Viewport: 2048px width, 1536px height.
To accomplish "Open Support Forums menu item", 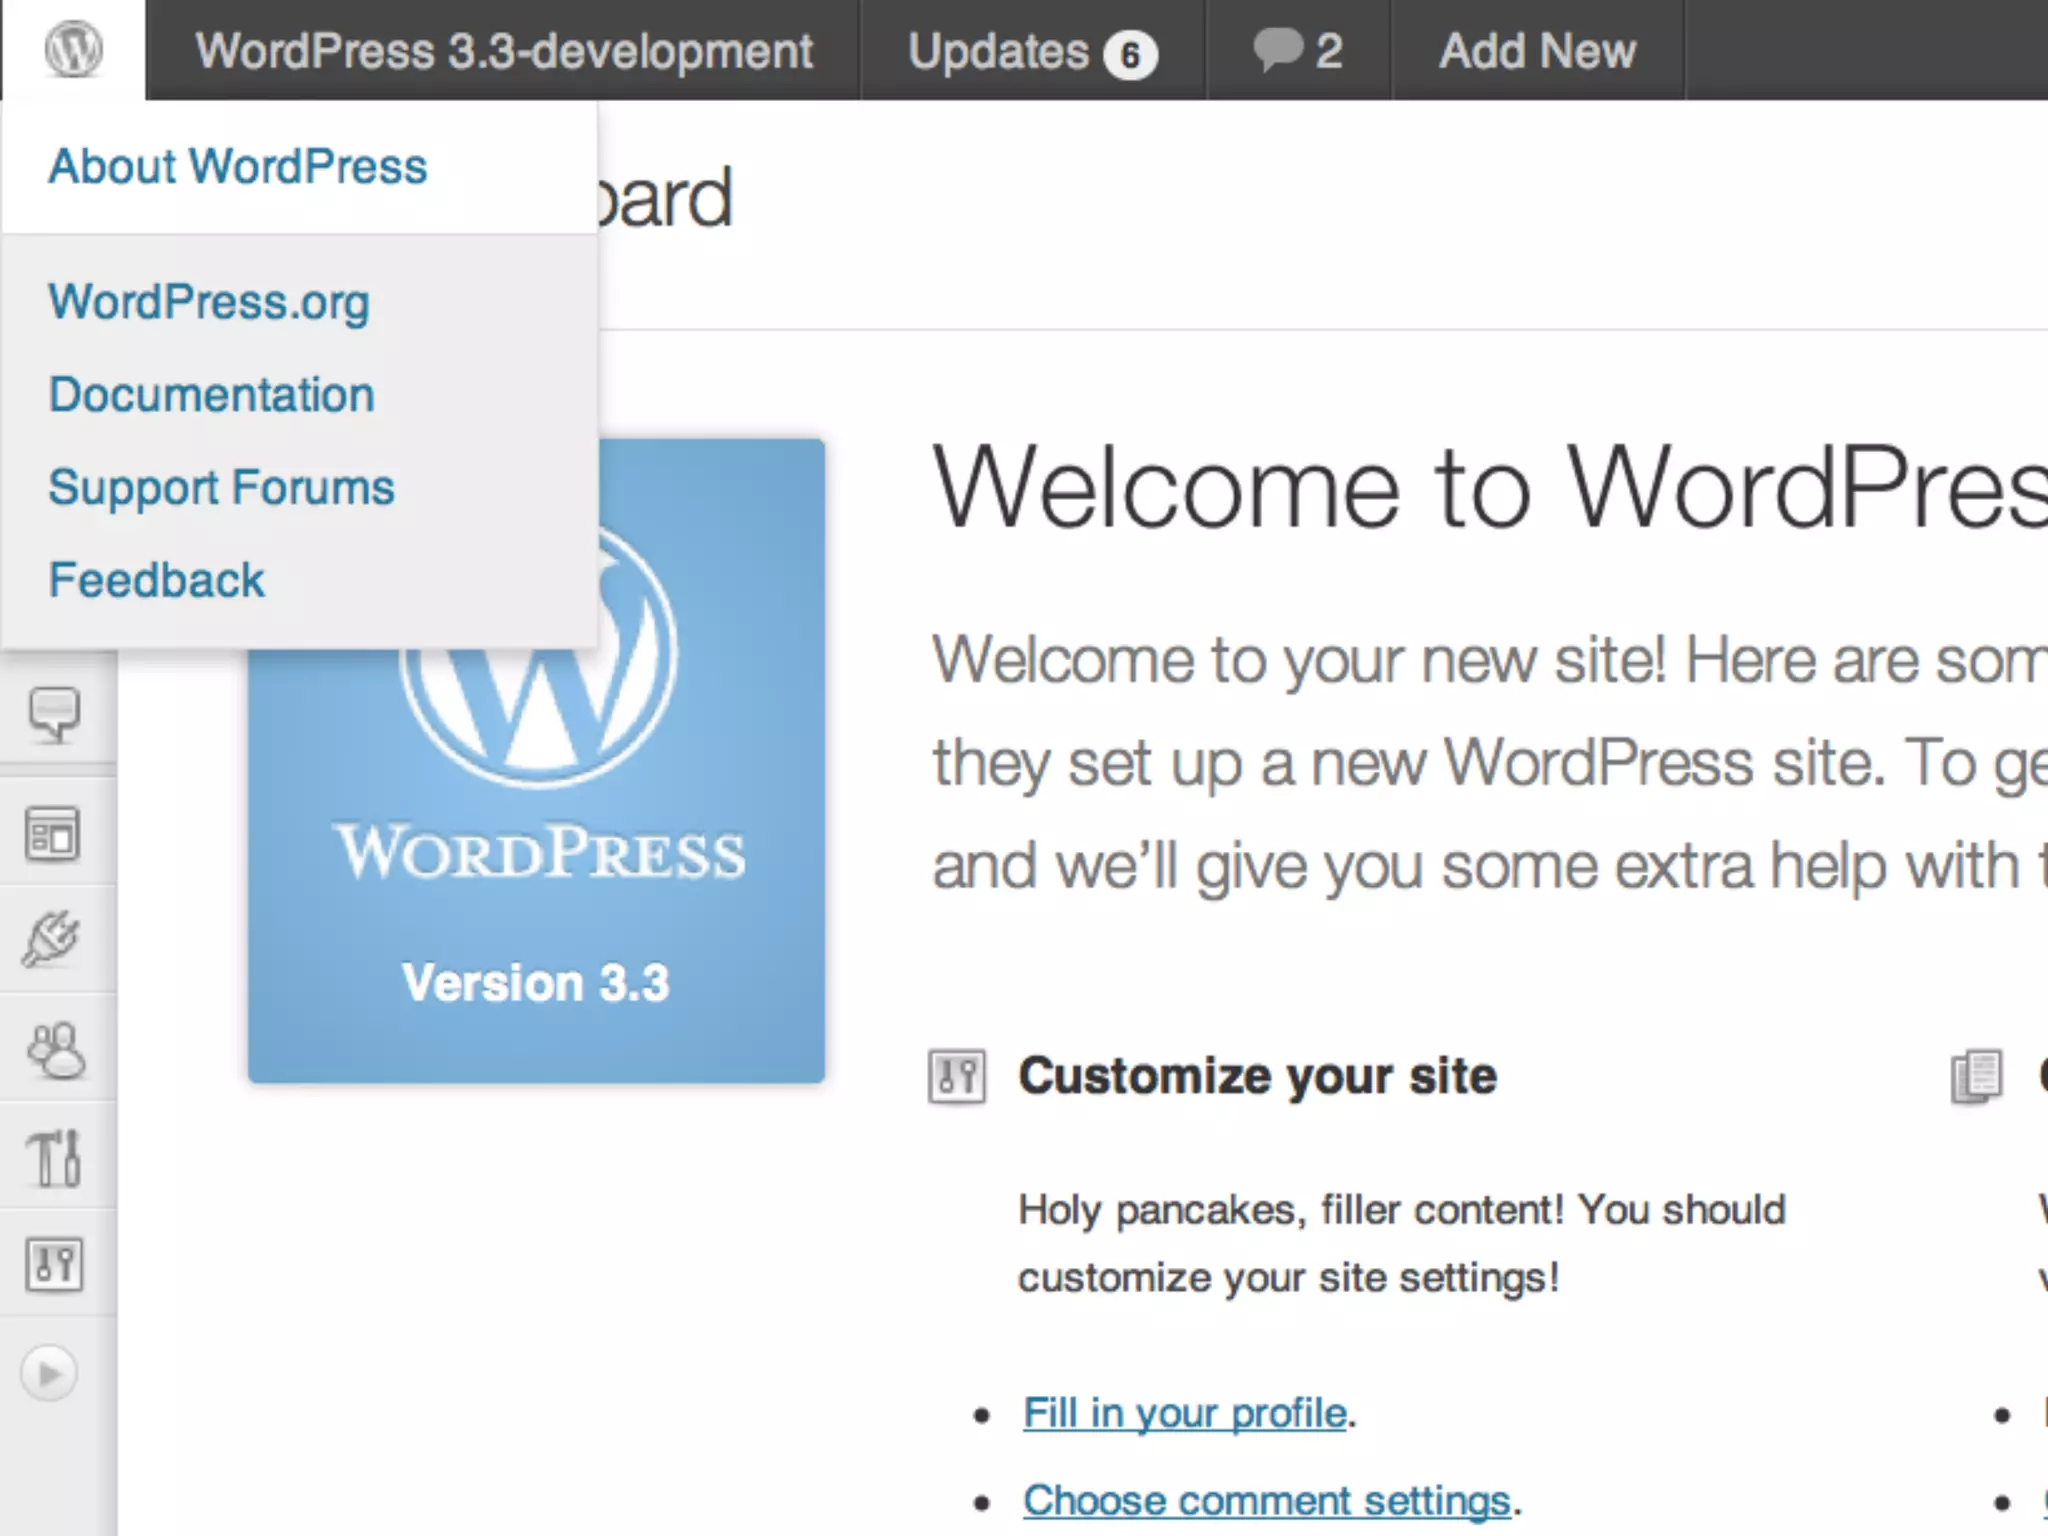I will [x=222, y=488].
